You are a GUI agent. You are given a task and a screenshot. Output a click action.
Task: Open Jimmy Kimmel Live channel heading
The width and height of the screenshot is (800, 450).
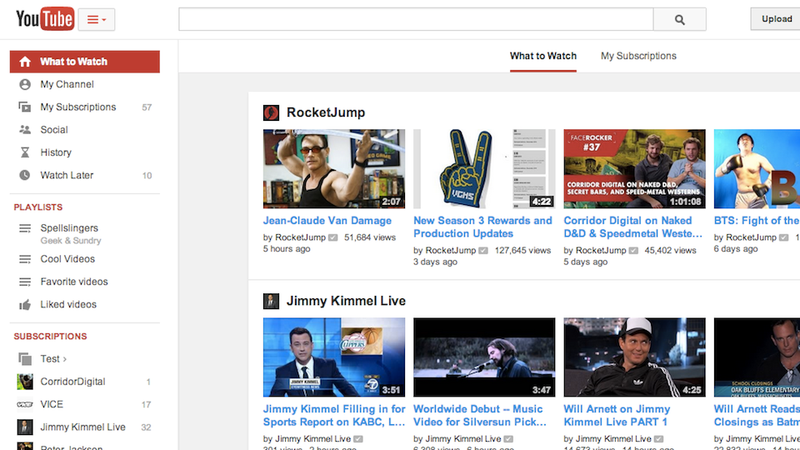point(346,301)
